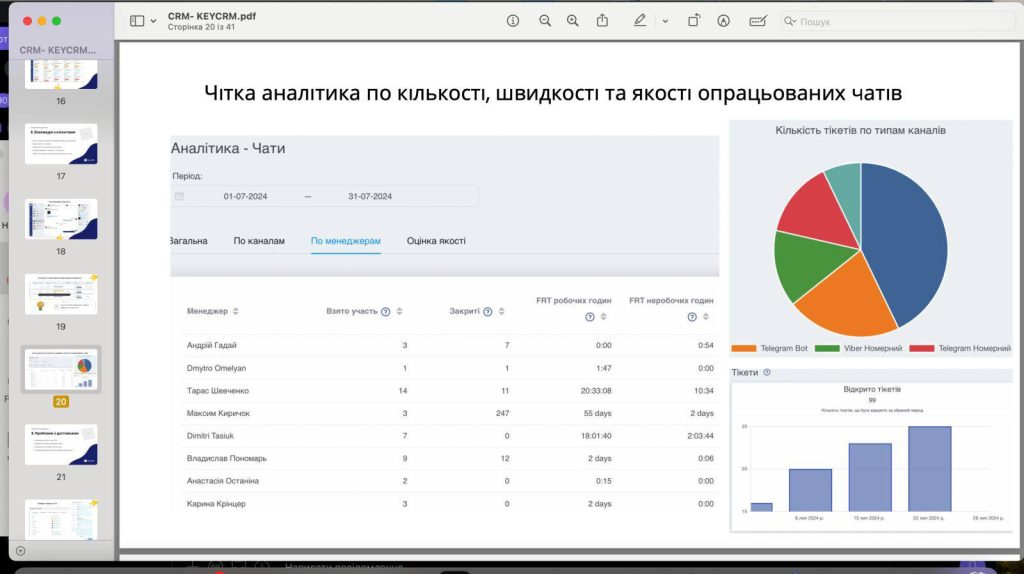Expand the sidebar view options chevron
1024x574 pixels.
tap(154, 21)
